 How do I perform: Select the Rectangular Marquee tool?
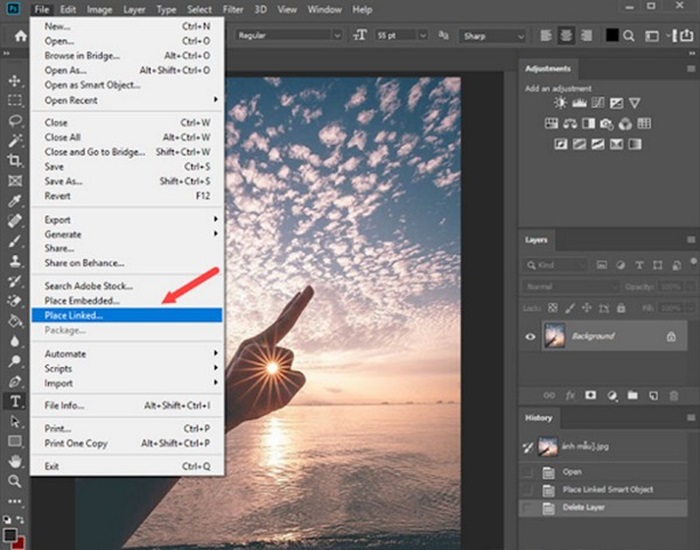pyautogui.click(x=15, y=100)
